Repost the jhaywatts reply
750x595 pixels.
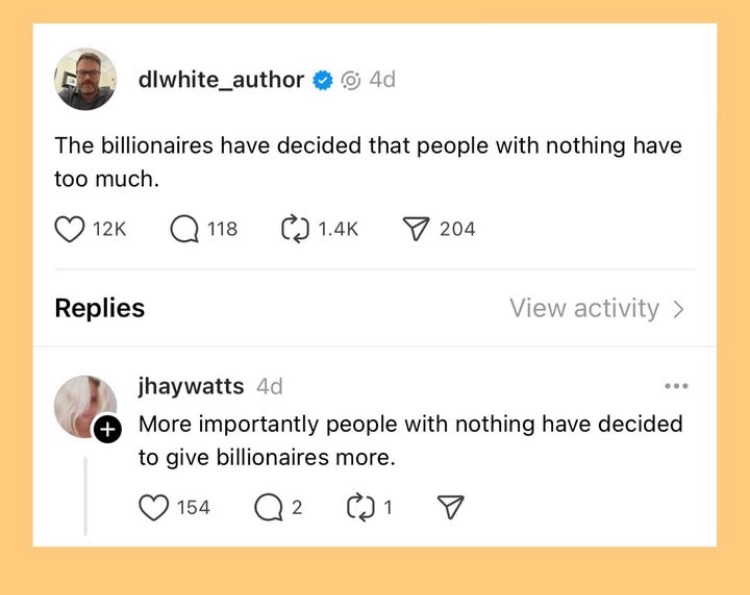(x=358, y=507)
